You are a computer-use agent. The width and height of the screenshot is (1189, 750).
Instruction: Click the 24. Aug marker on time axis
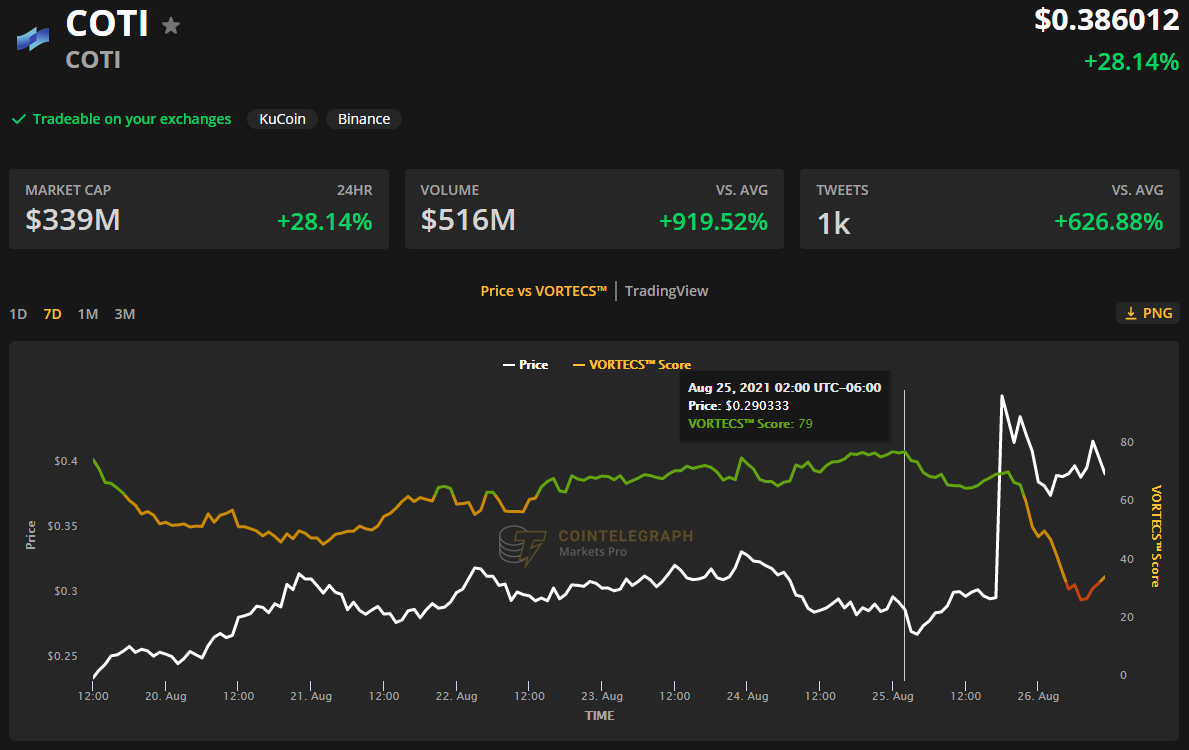pos(748,696)
